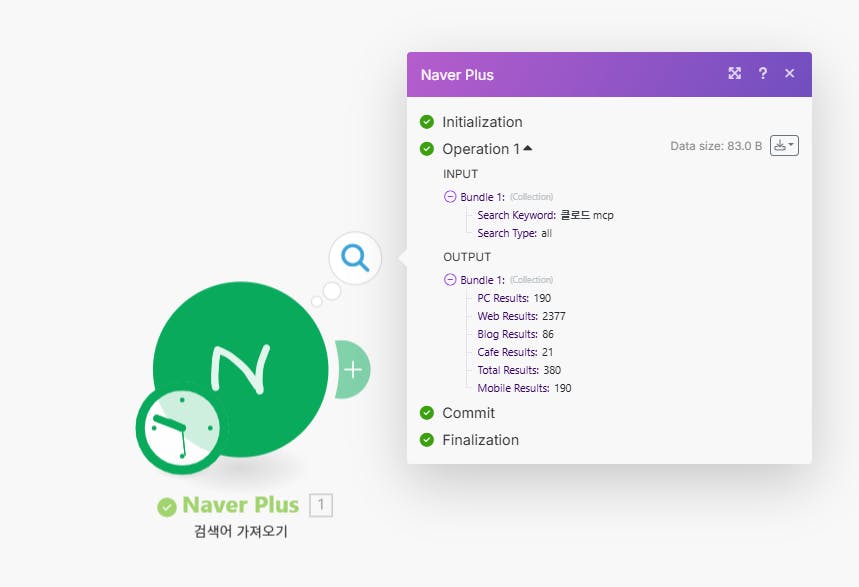
Task: Open help question mark icon
Action: click(763, 73)
